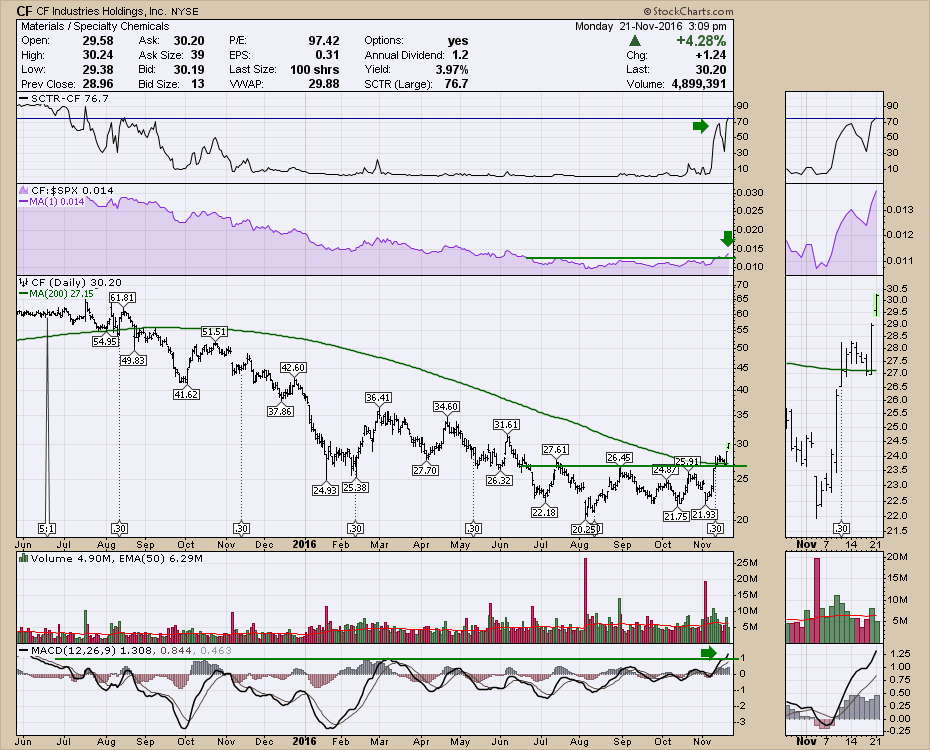Select the CF (Daily) 30.20 legend

tap(71, 282)
